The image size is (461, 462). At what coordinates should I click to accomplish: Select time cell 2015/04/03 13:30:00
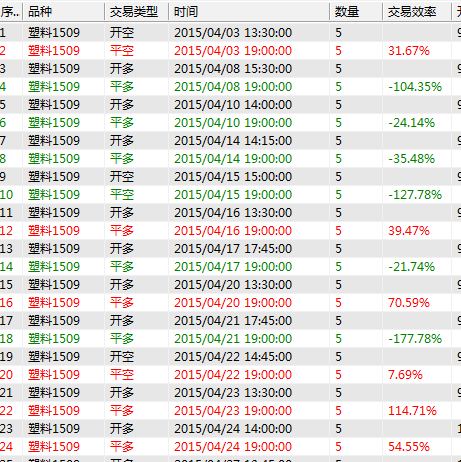click(233, 33)
